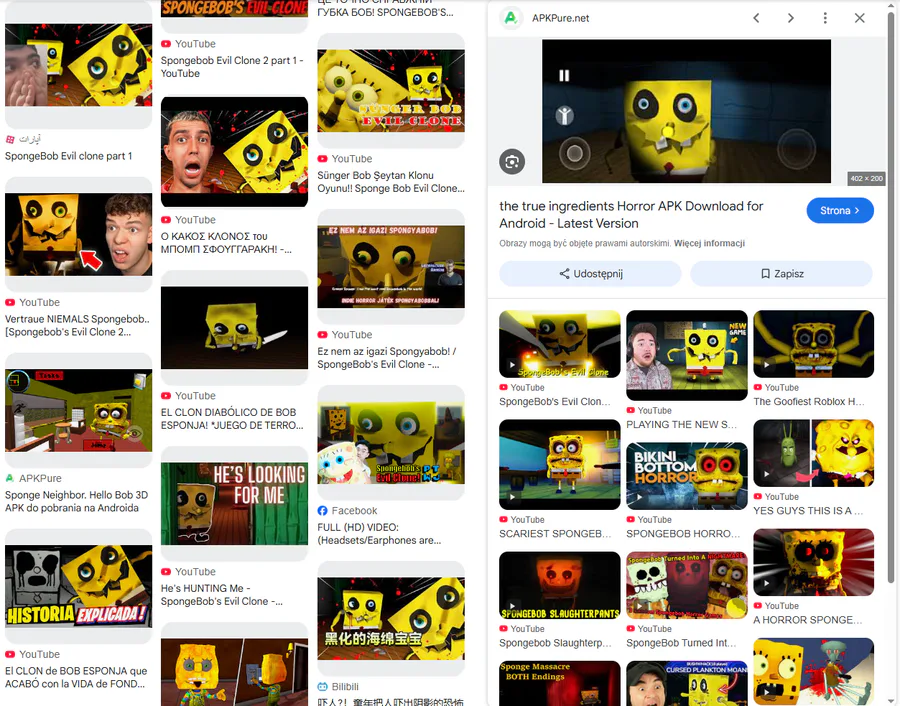This screenshot has height=706, width=900.
Task: Open the three-dot options menu in preview panel
Action: [x=825, y=18]
